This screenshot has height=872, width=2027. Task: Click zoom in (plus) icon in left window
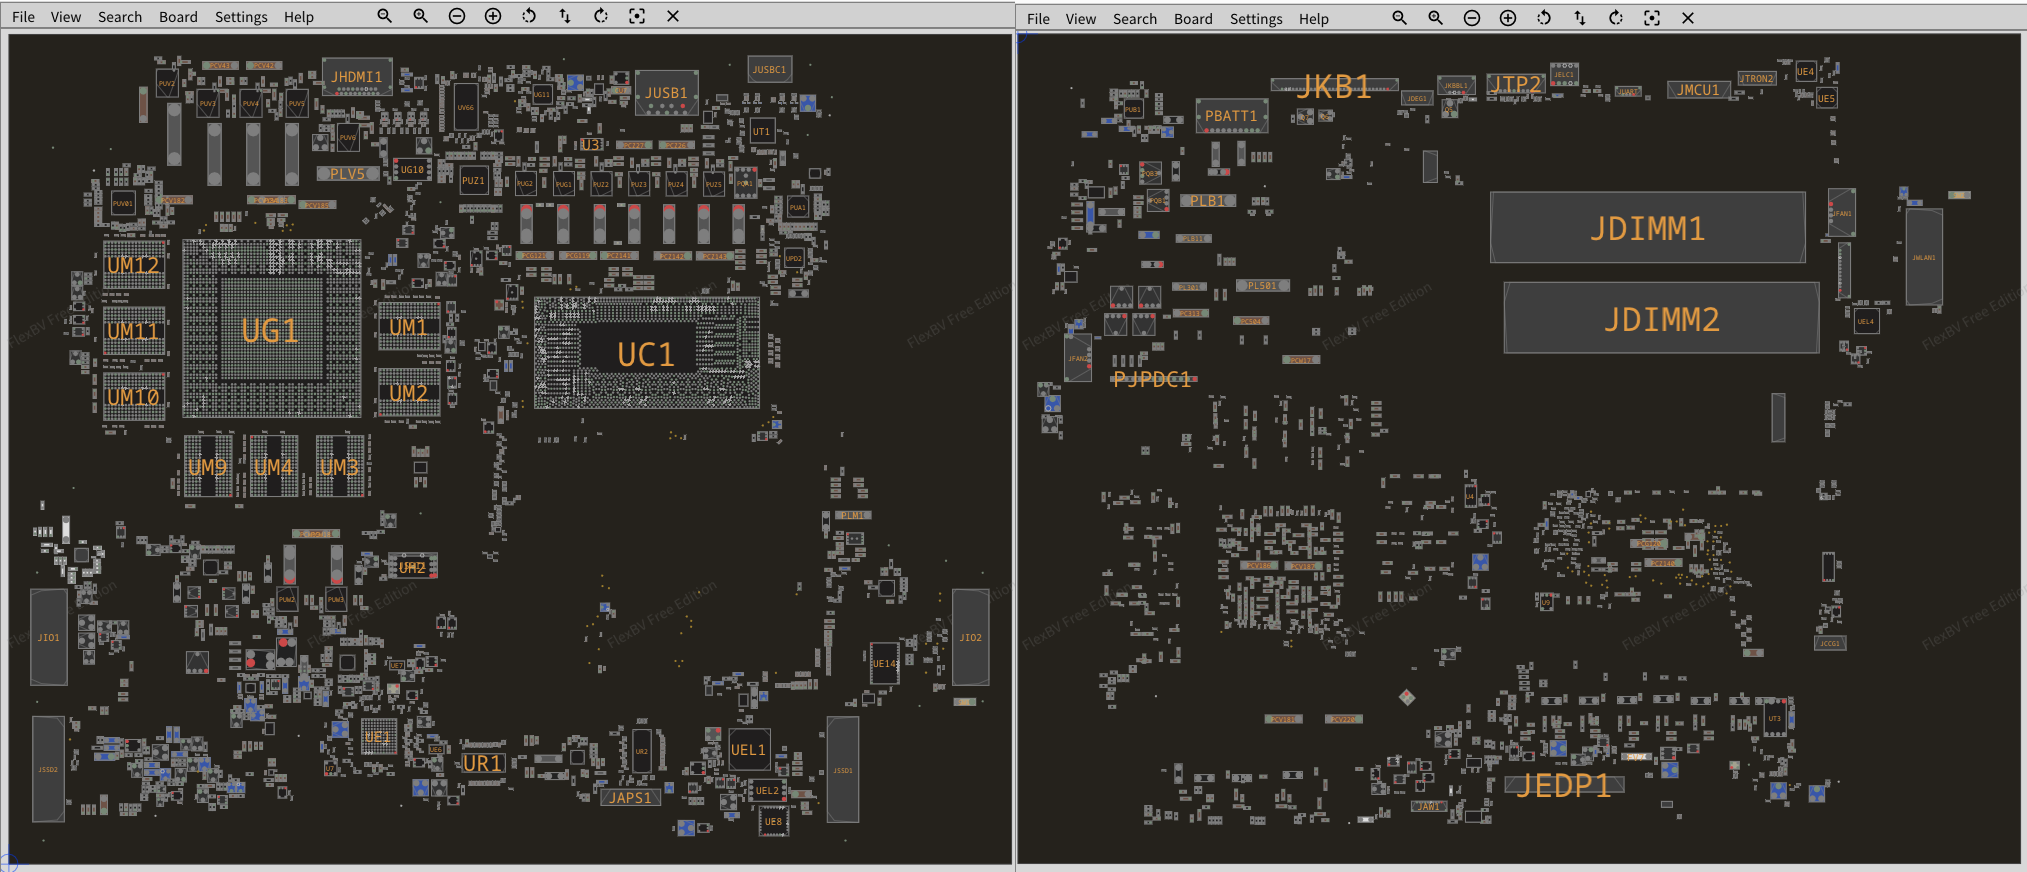pos(493,16)
